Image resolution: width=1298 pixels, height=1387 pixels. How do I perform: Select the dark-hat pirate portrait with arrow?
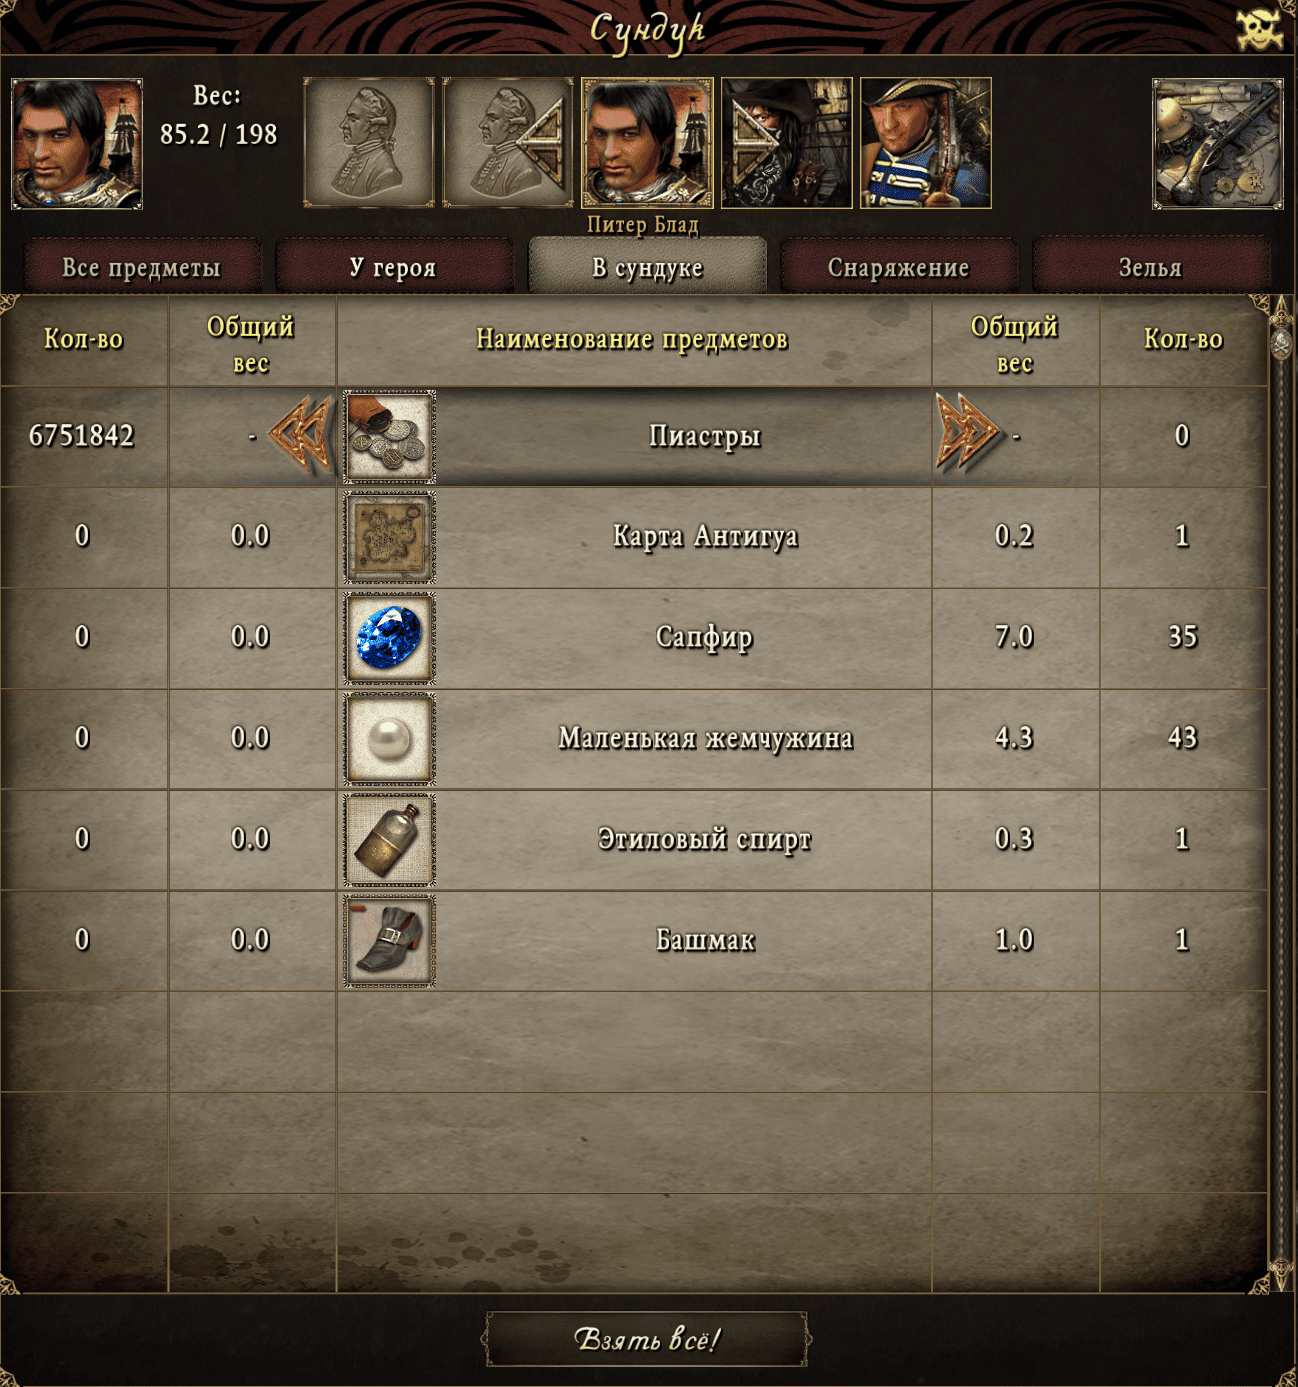787,143
